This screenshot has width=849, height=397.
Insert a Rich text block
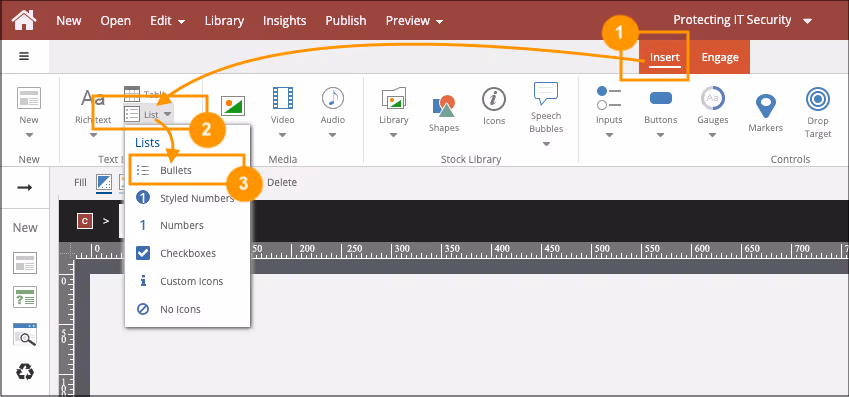(93, 107)
